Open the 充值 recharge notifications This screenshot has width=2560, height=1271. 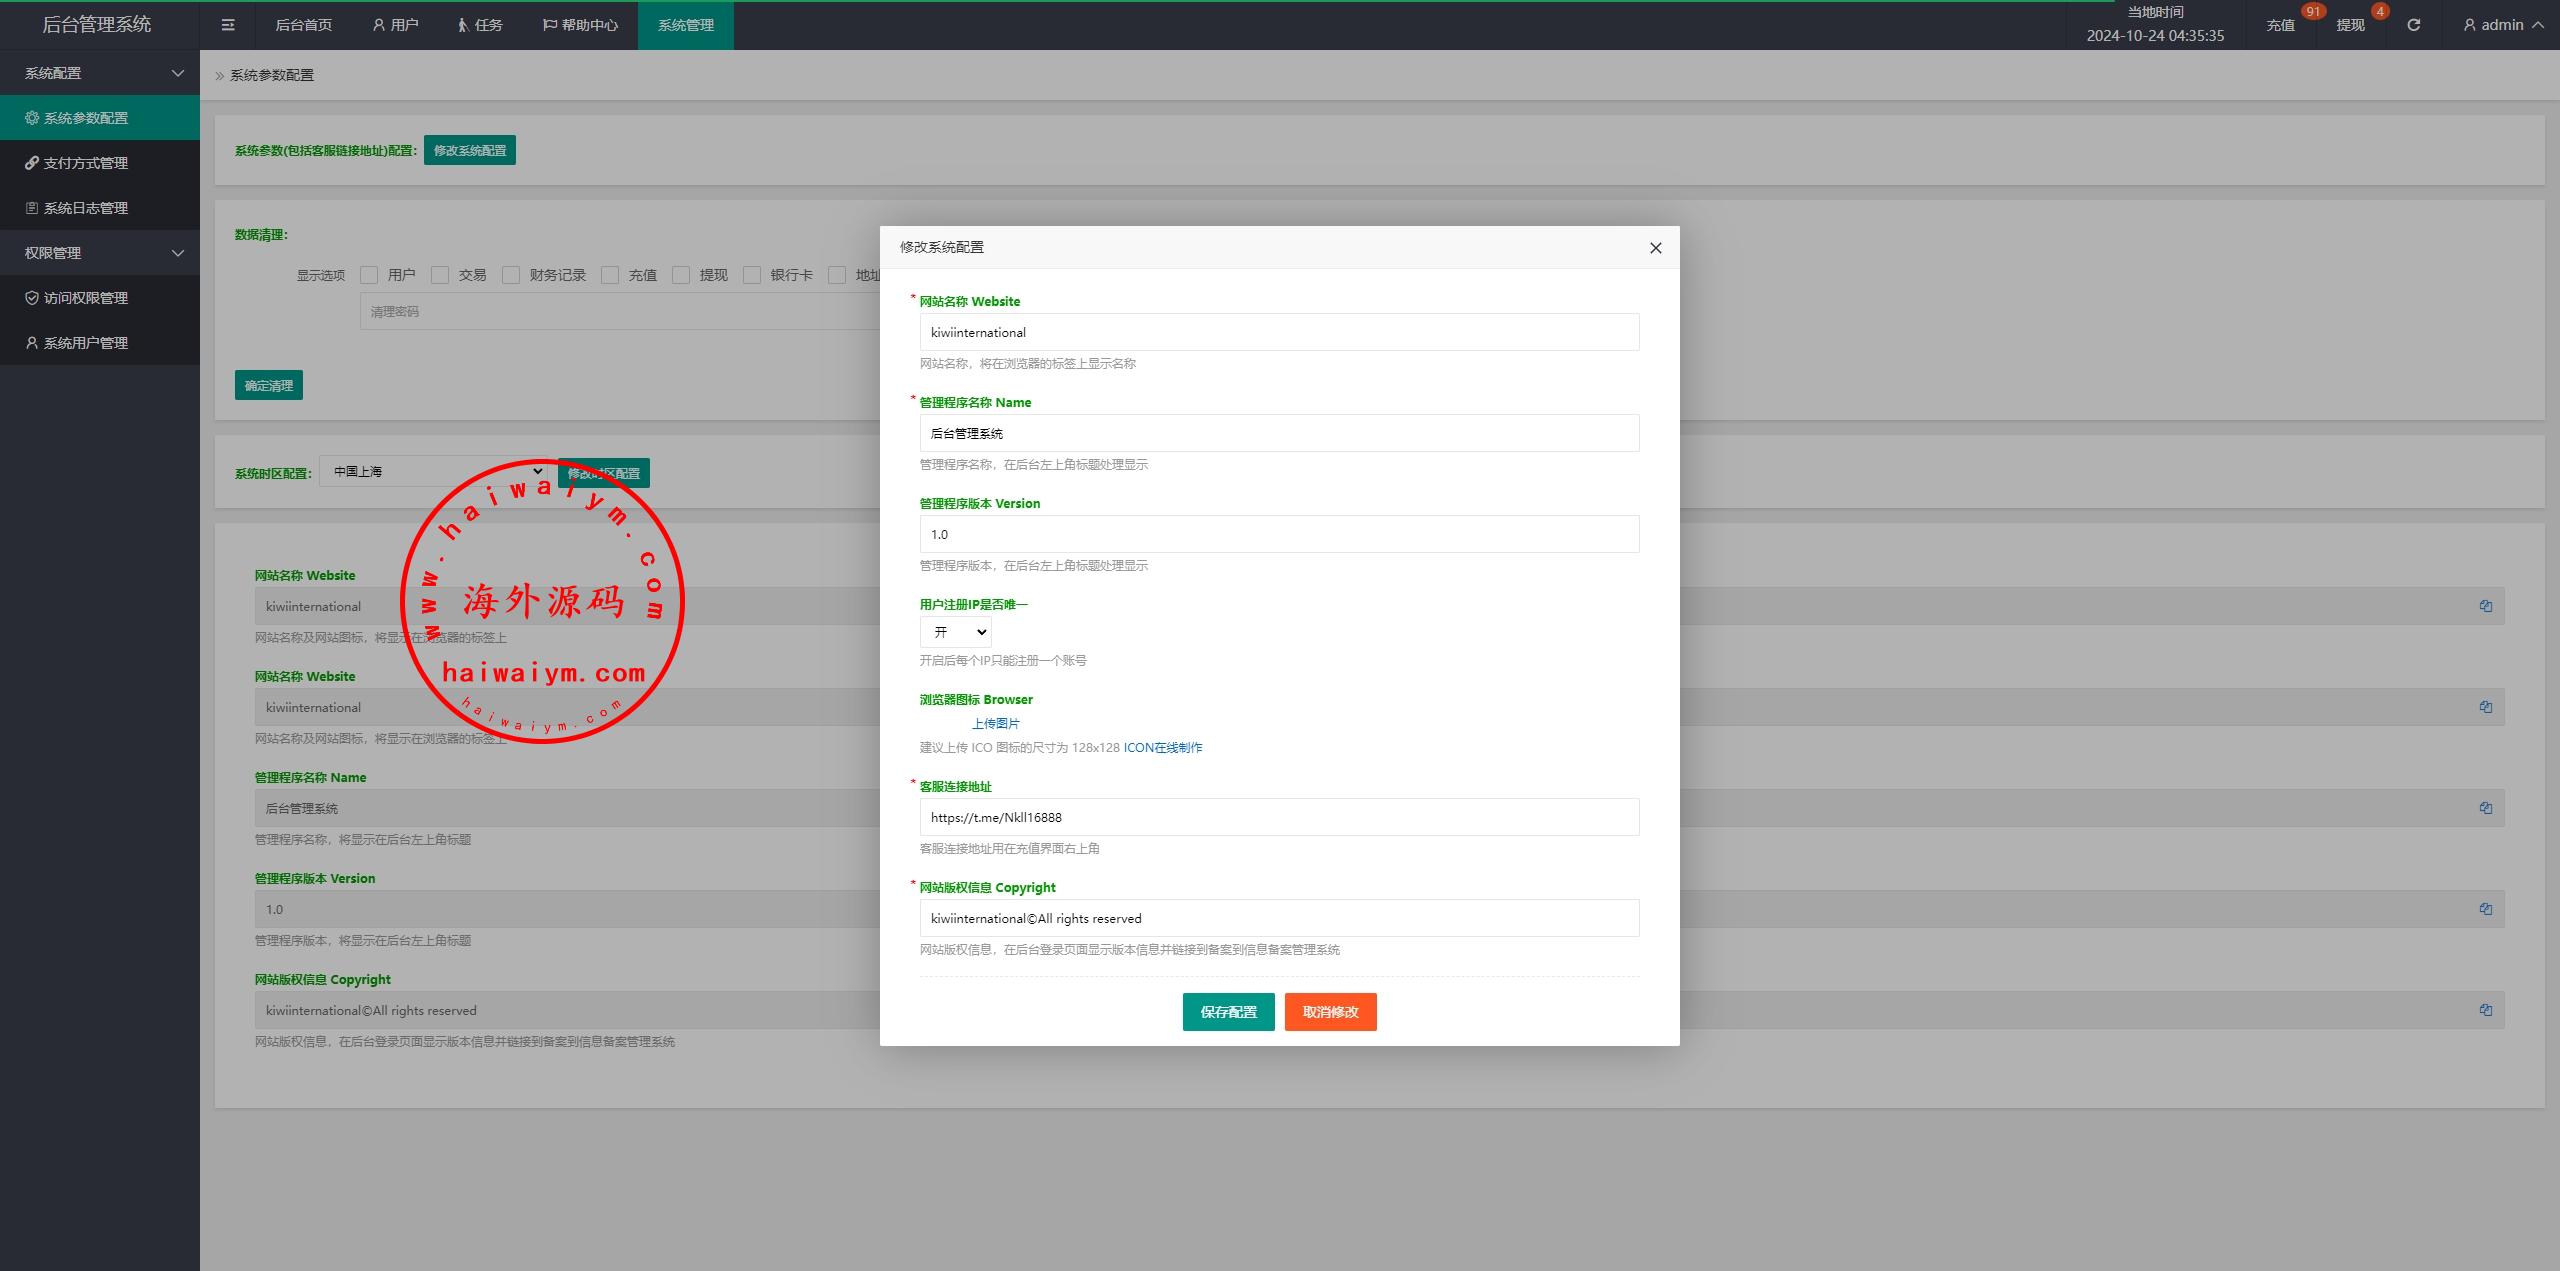(2280, 25)
